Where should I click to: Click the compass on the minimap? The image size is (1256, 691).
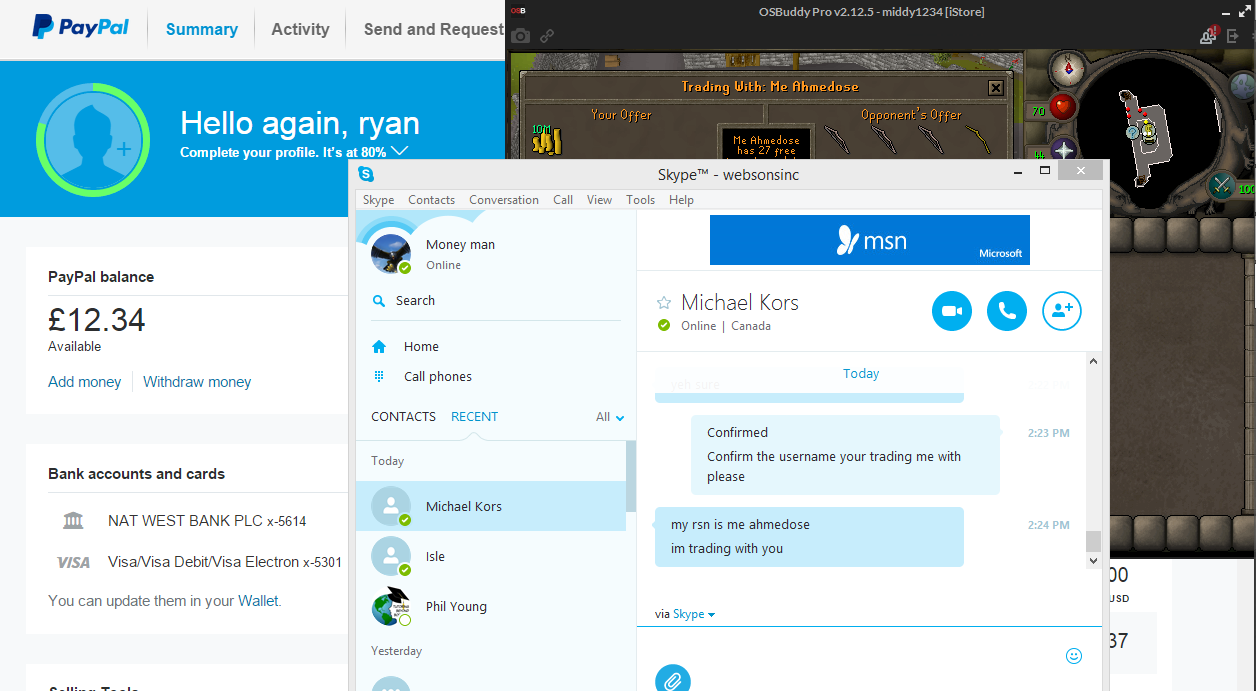[x=1068, y=69]
